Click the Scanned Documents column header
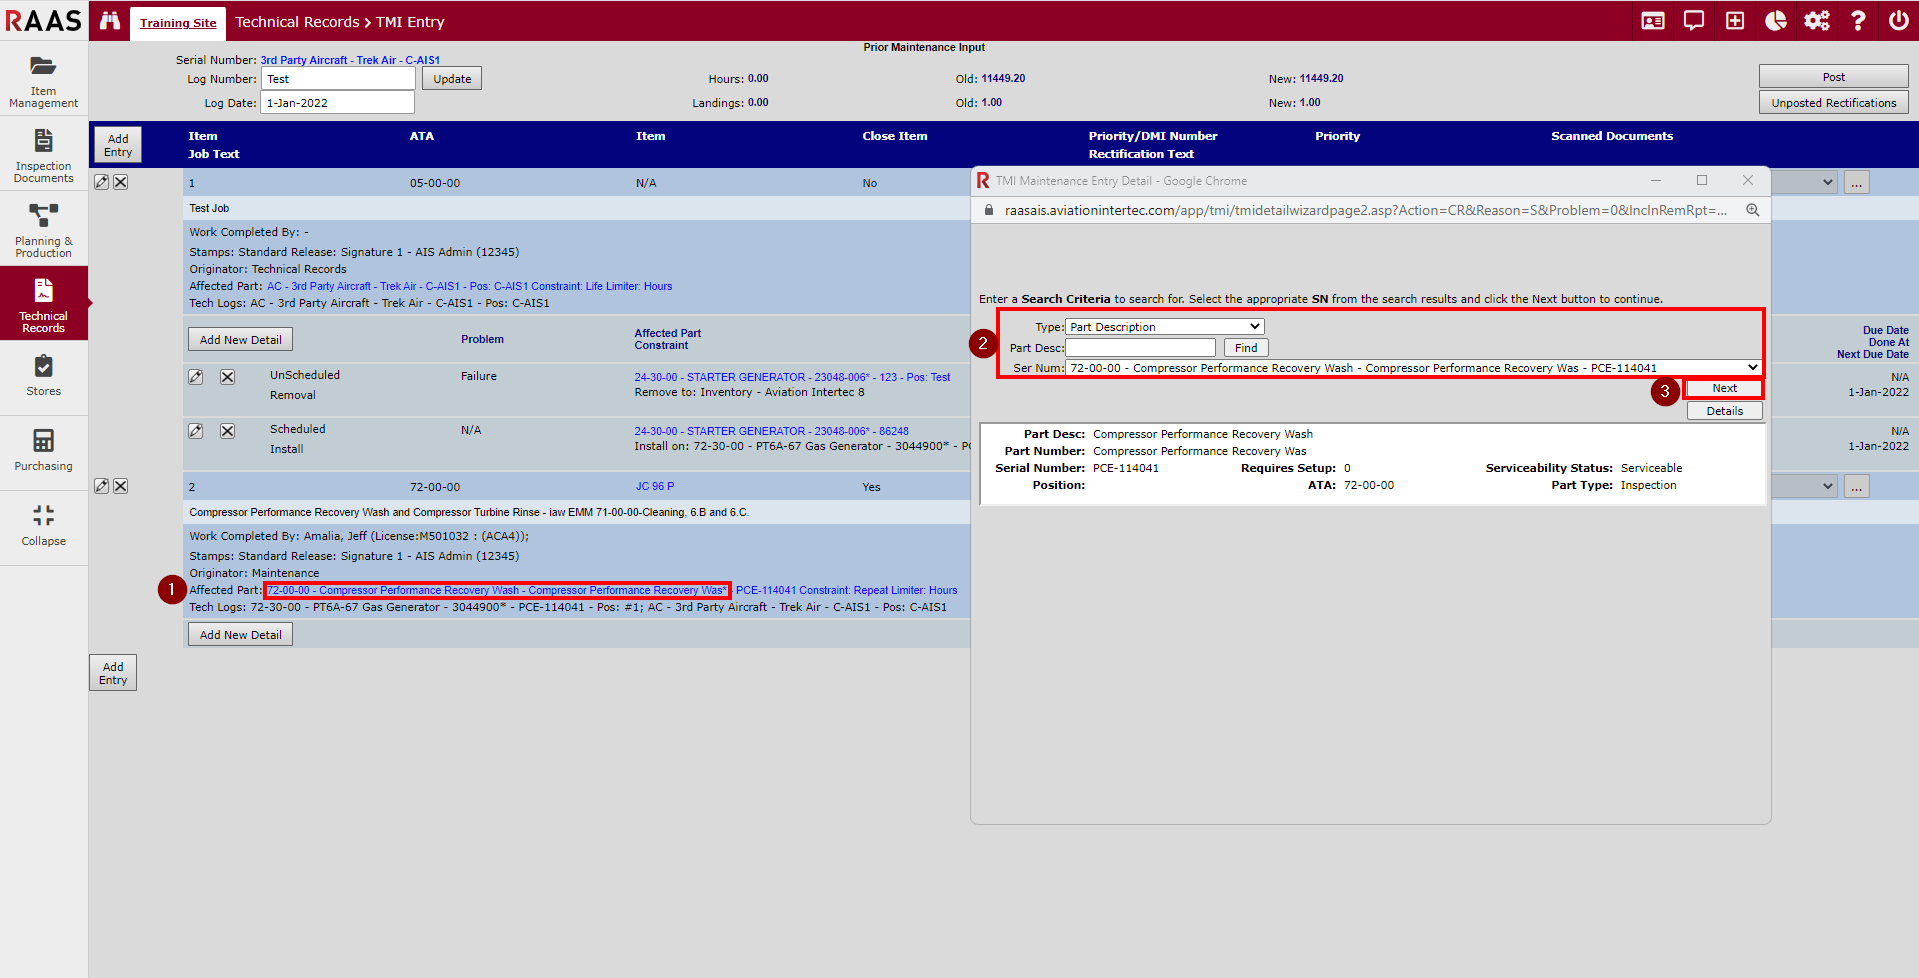The image size is (1919, 978). (1612, 136)
